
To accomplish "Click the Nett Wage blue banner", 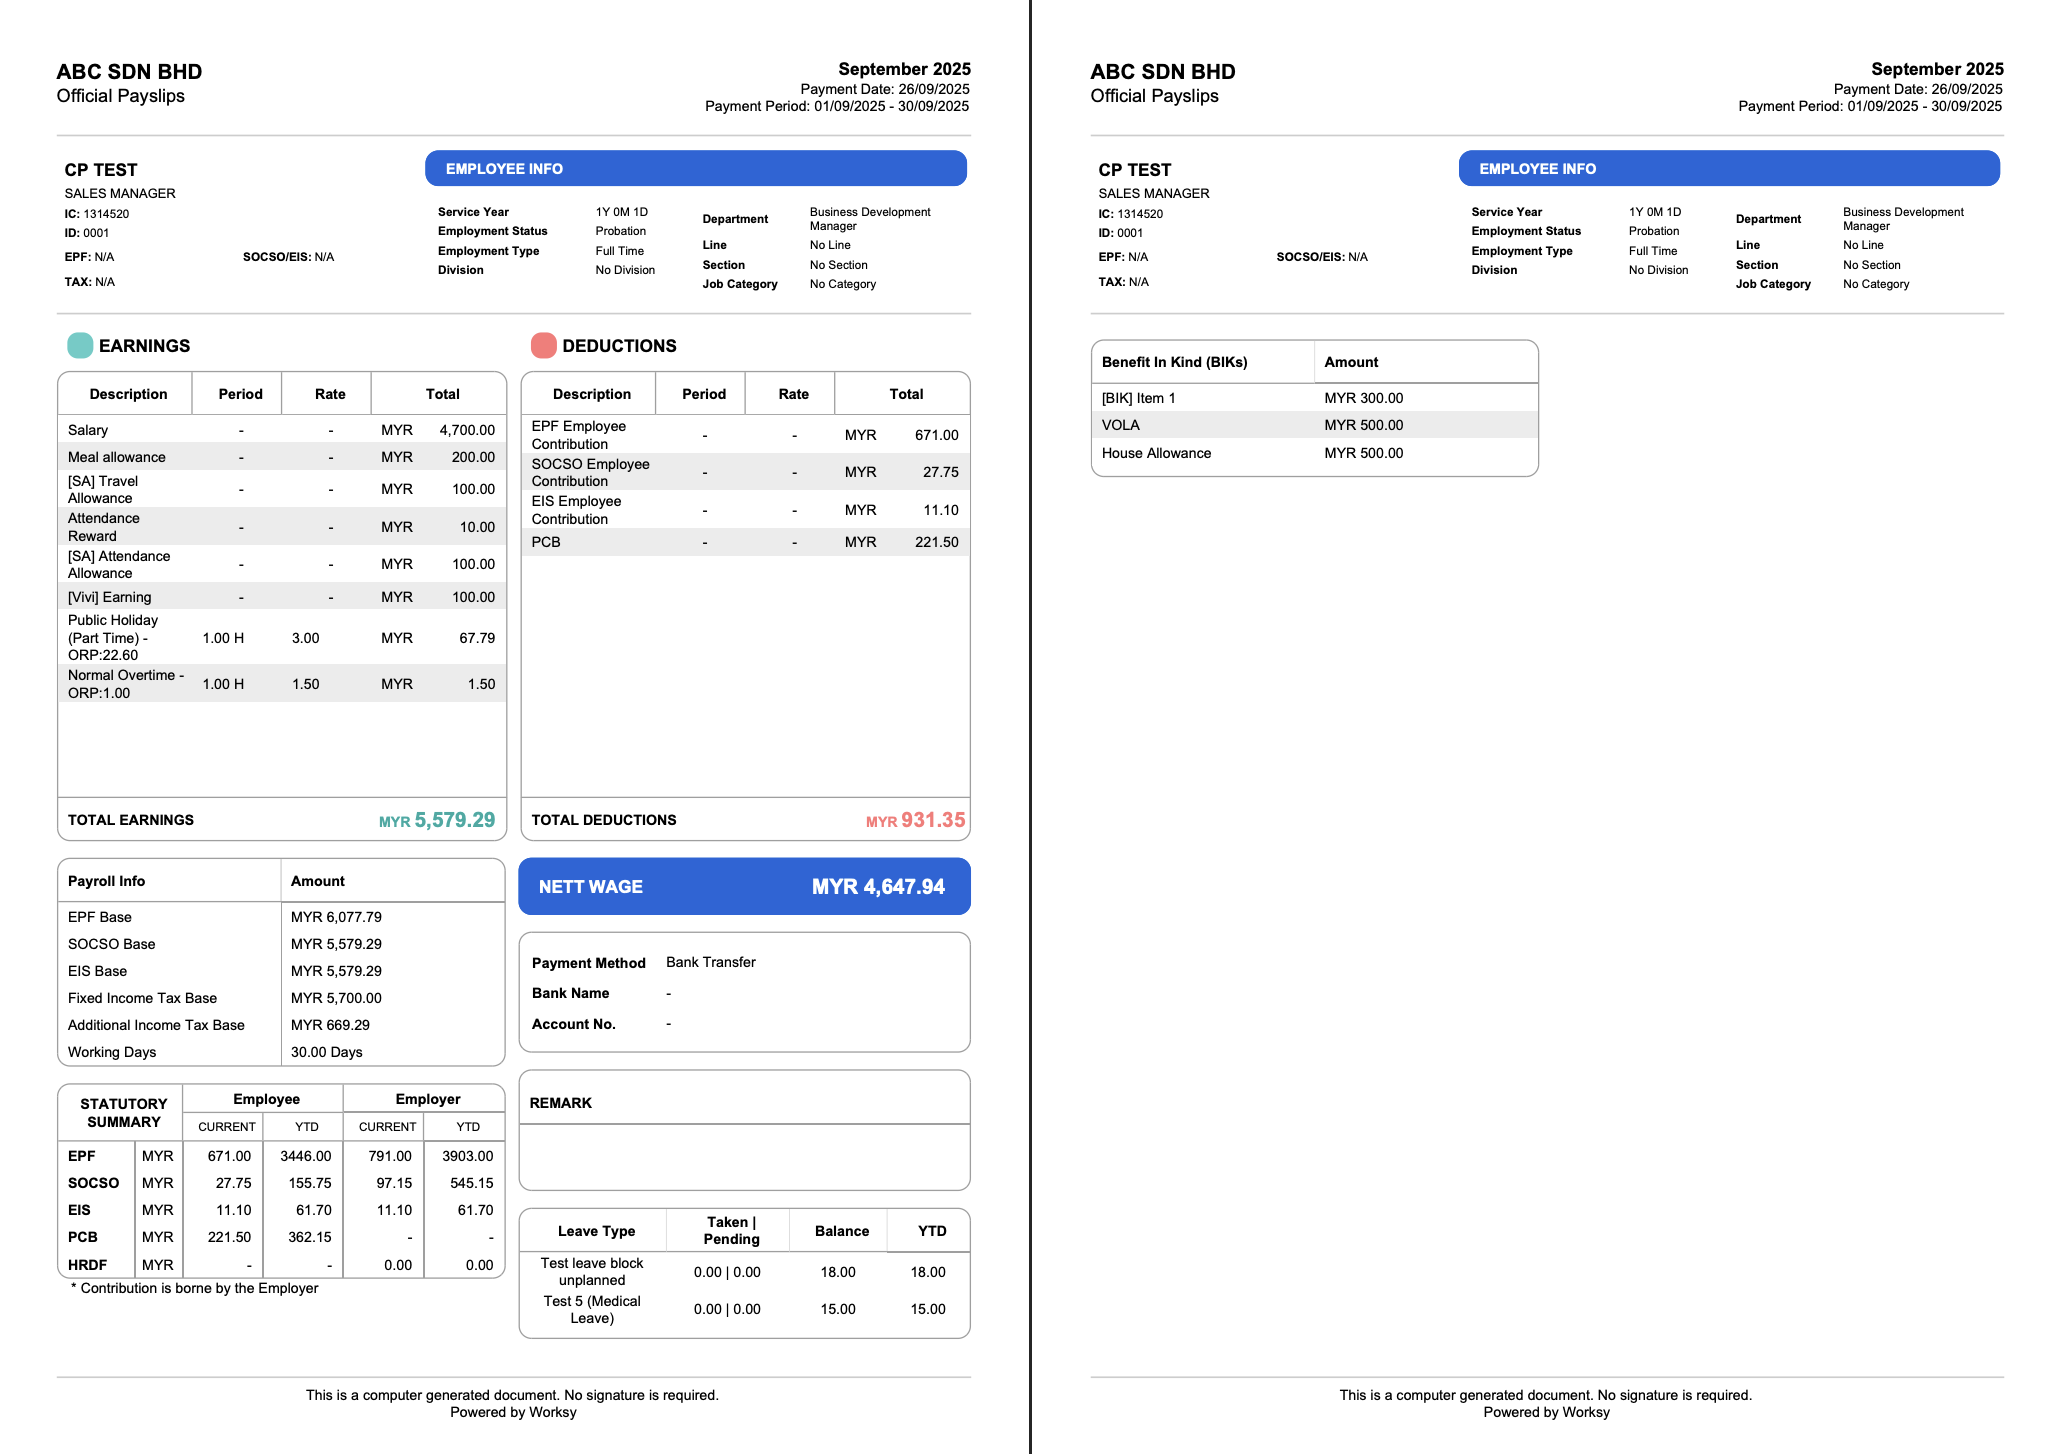I will pyautogui.click(x=744, y=887).
